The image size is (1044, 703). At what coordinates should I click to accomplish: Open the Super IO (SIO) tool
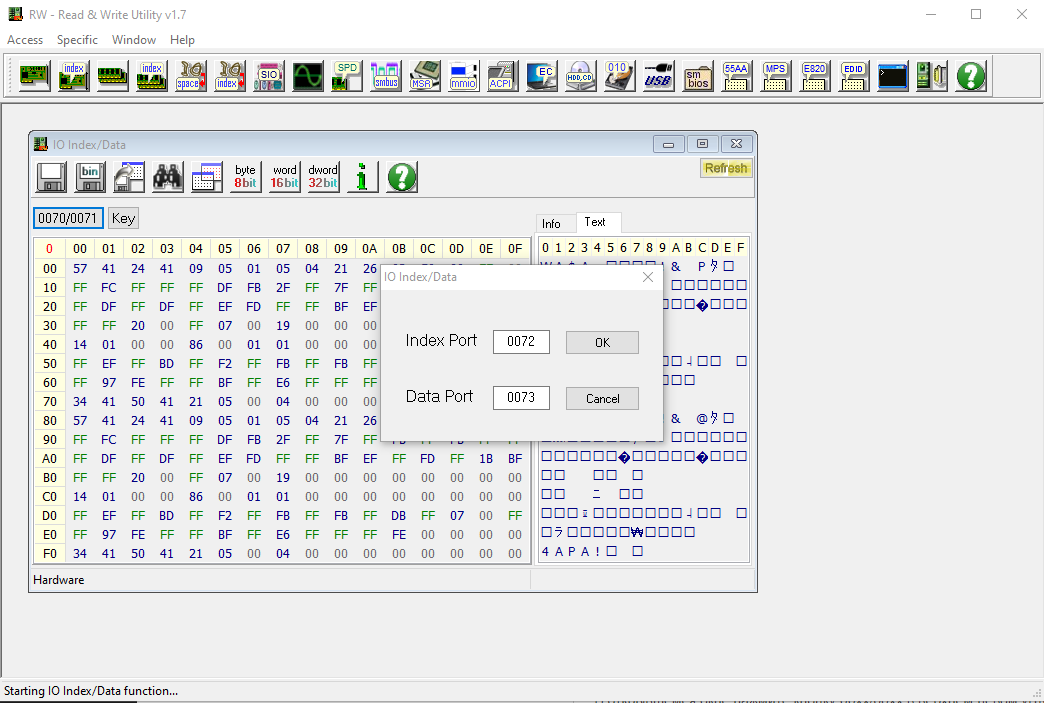click(x=268, y=76)
